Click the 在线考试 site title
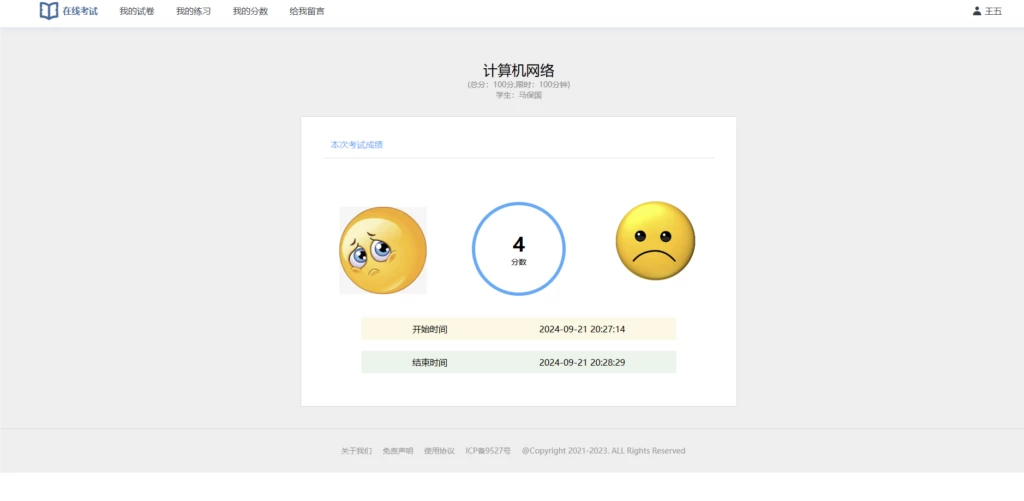 click(80, 11)
